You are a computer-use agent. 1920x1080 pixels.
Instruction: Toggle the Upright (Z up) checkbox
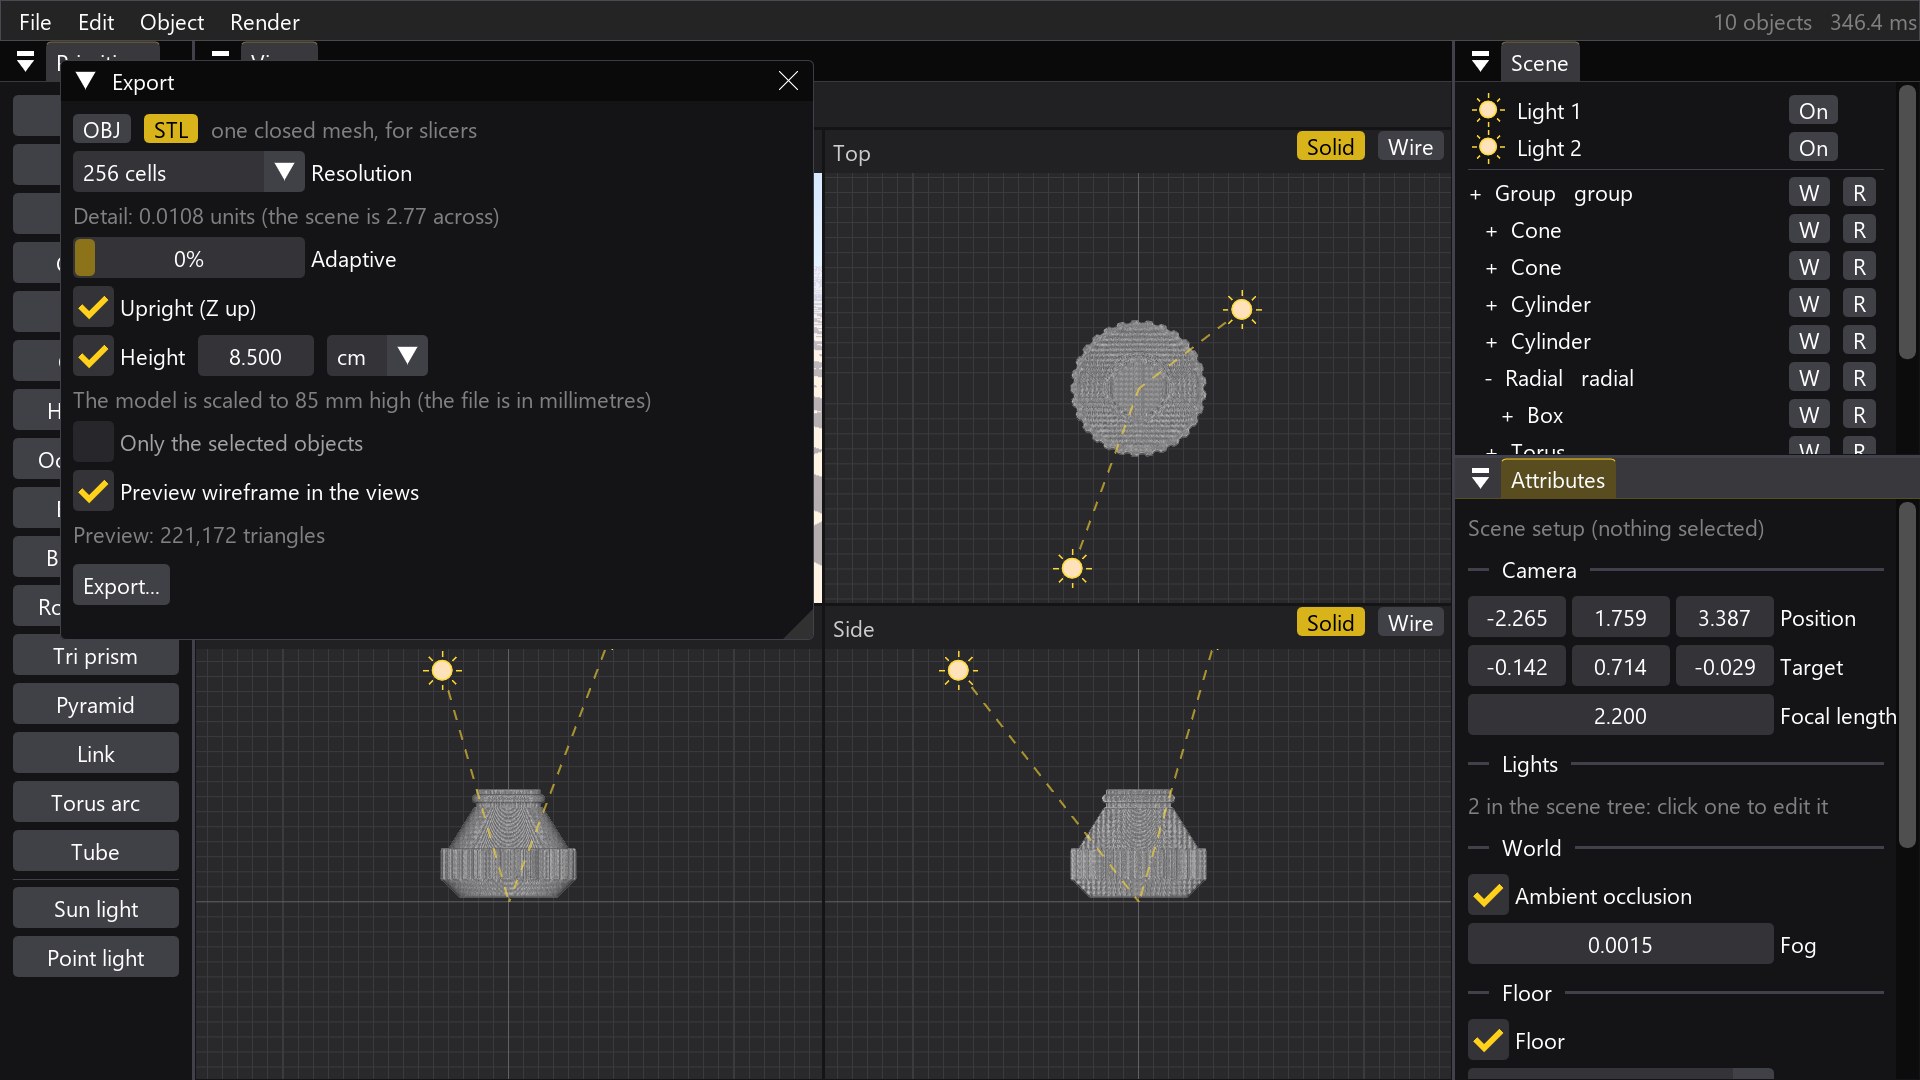tap(93, 308)
